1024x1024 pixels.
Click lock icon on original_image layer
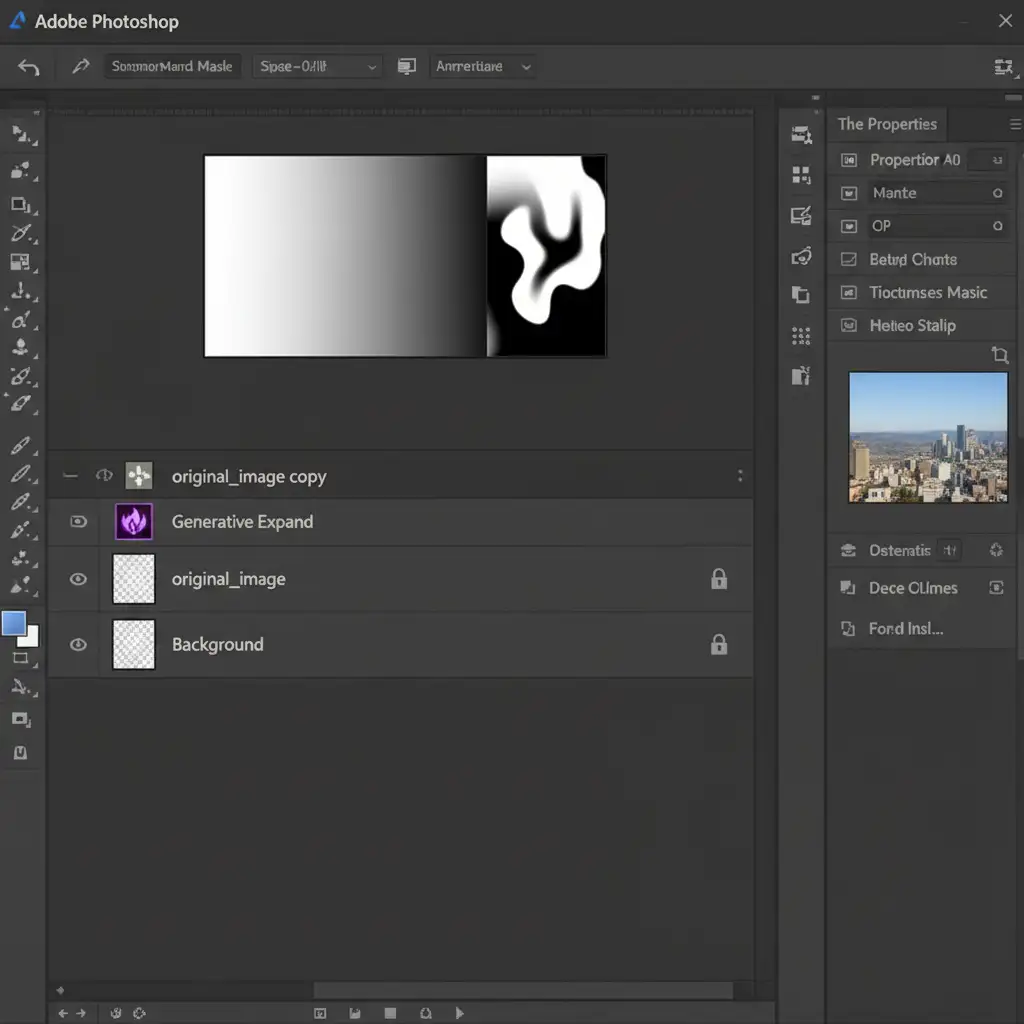(x=718, y=579)
